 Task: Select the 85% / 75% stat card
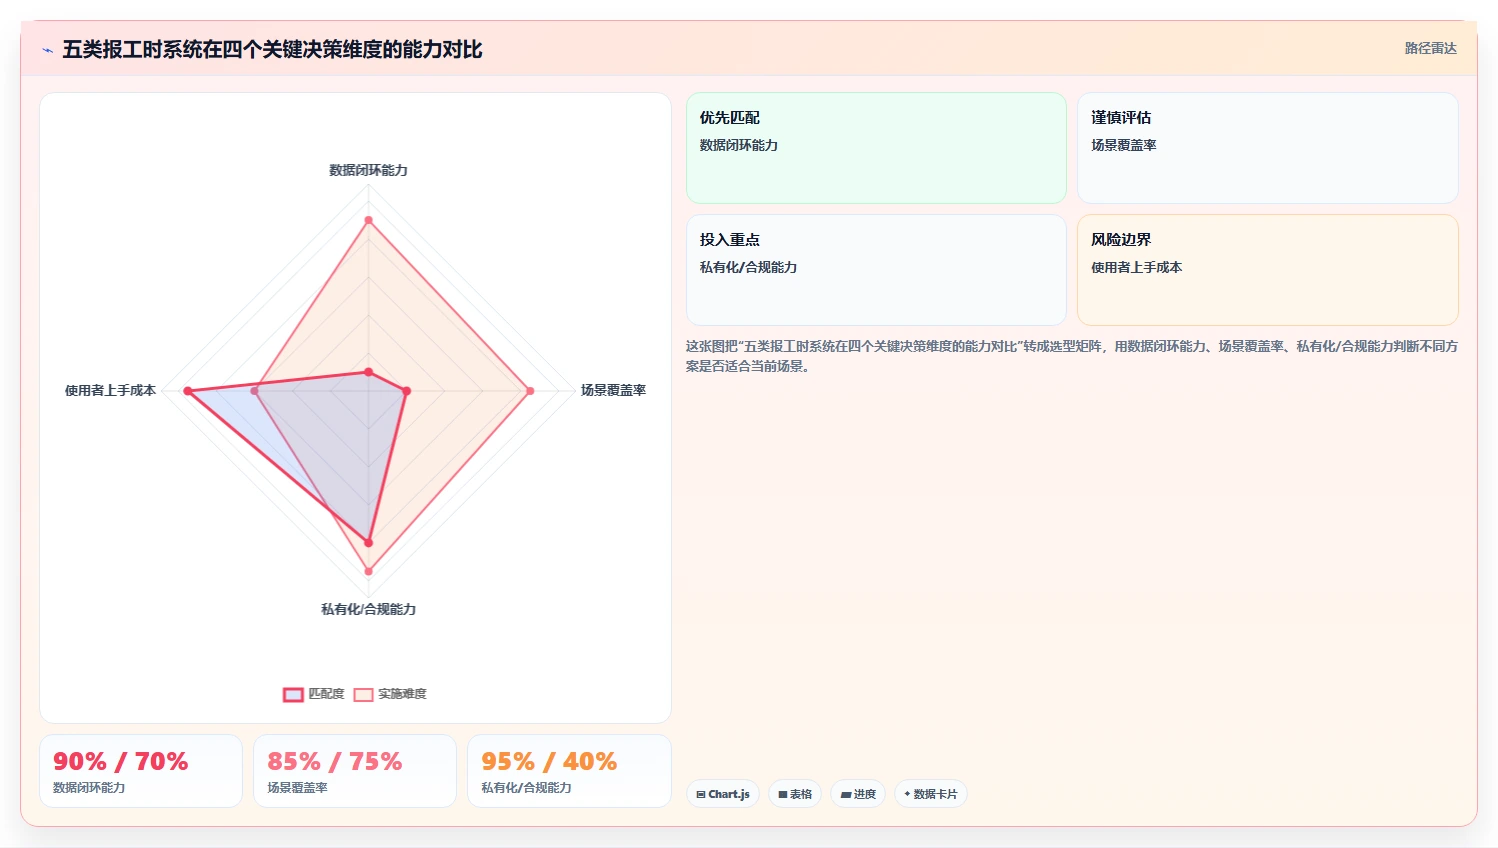click(355, 771)
